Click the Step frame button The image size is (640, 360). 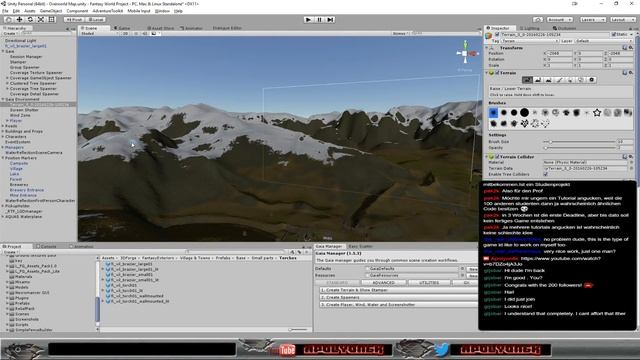coord(330,20)
